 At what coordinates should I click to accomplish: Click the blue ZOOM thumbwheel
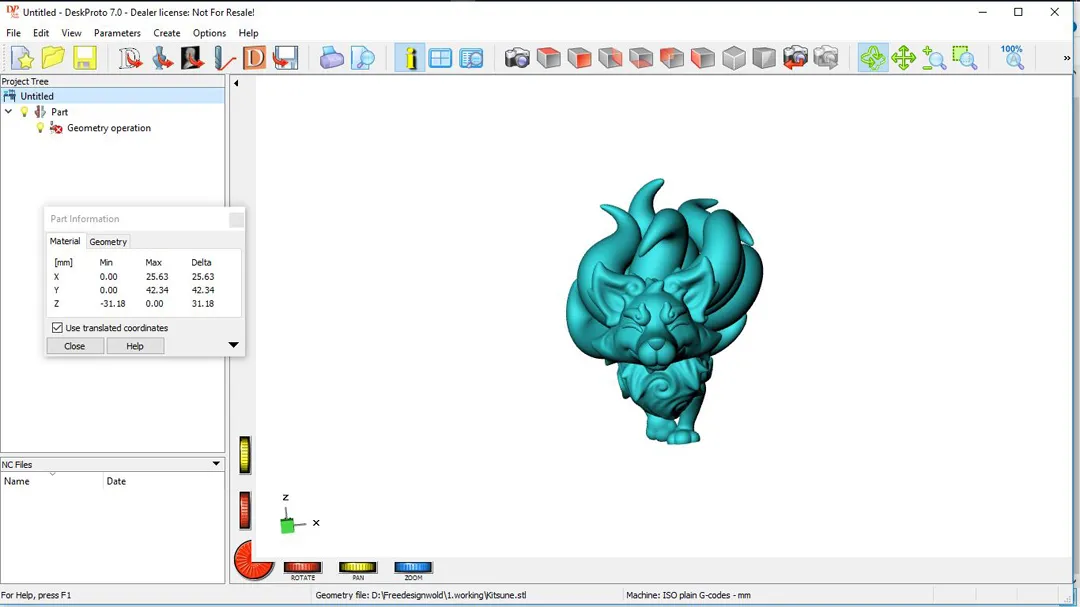click(413, 567)
